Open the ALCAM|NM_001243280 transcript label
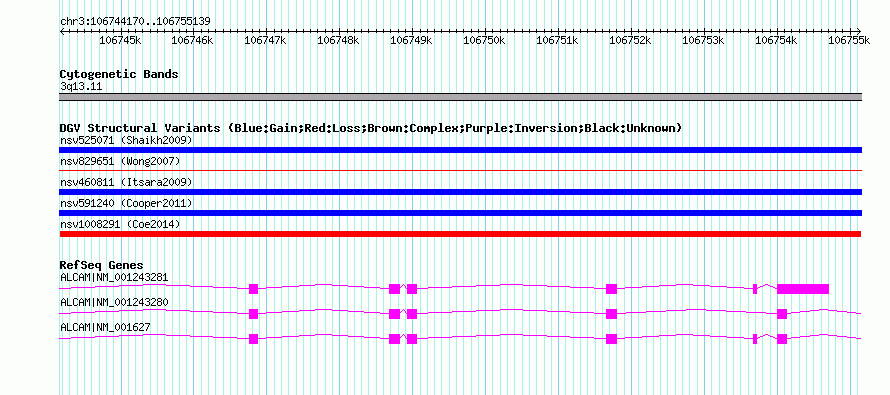The image size is (890, 395). point(114,302)
